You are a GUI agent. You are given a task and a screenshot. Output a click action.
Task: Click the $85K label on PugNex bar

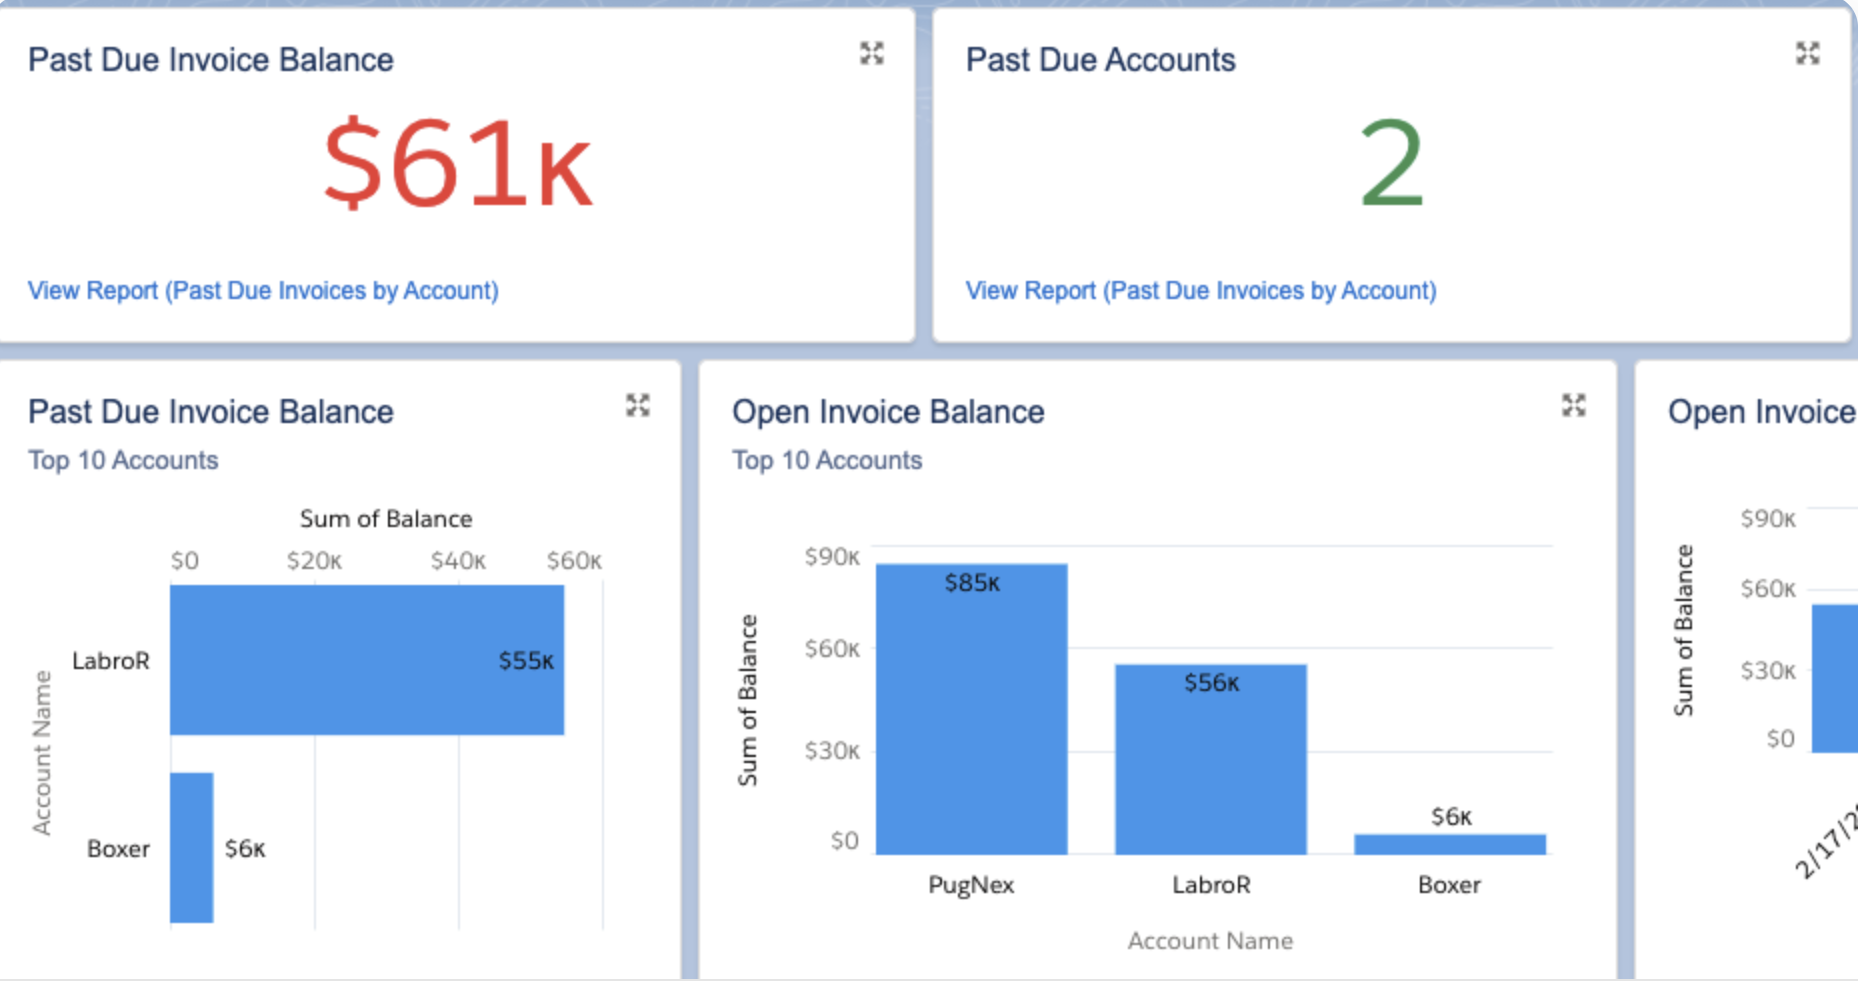tap(972, 583)
